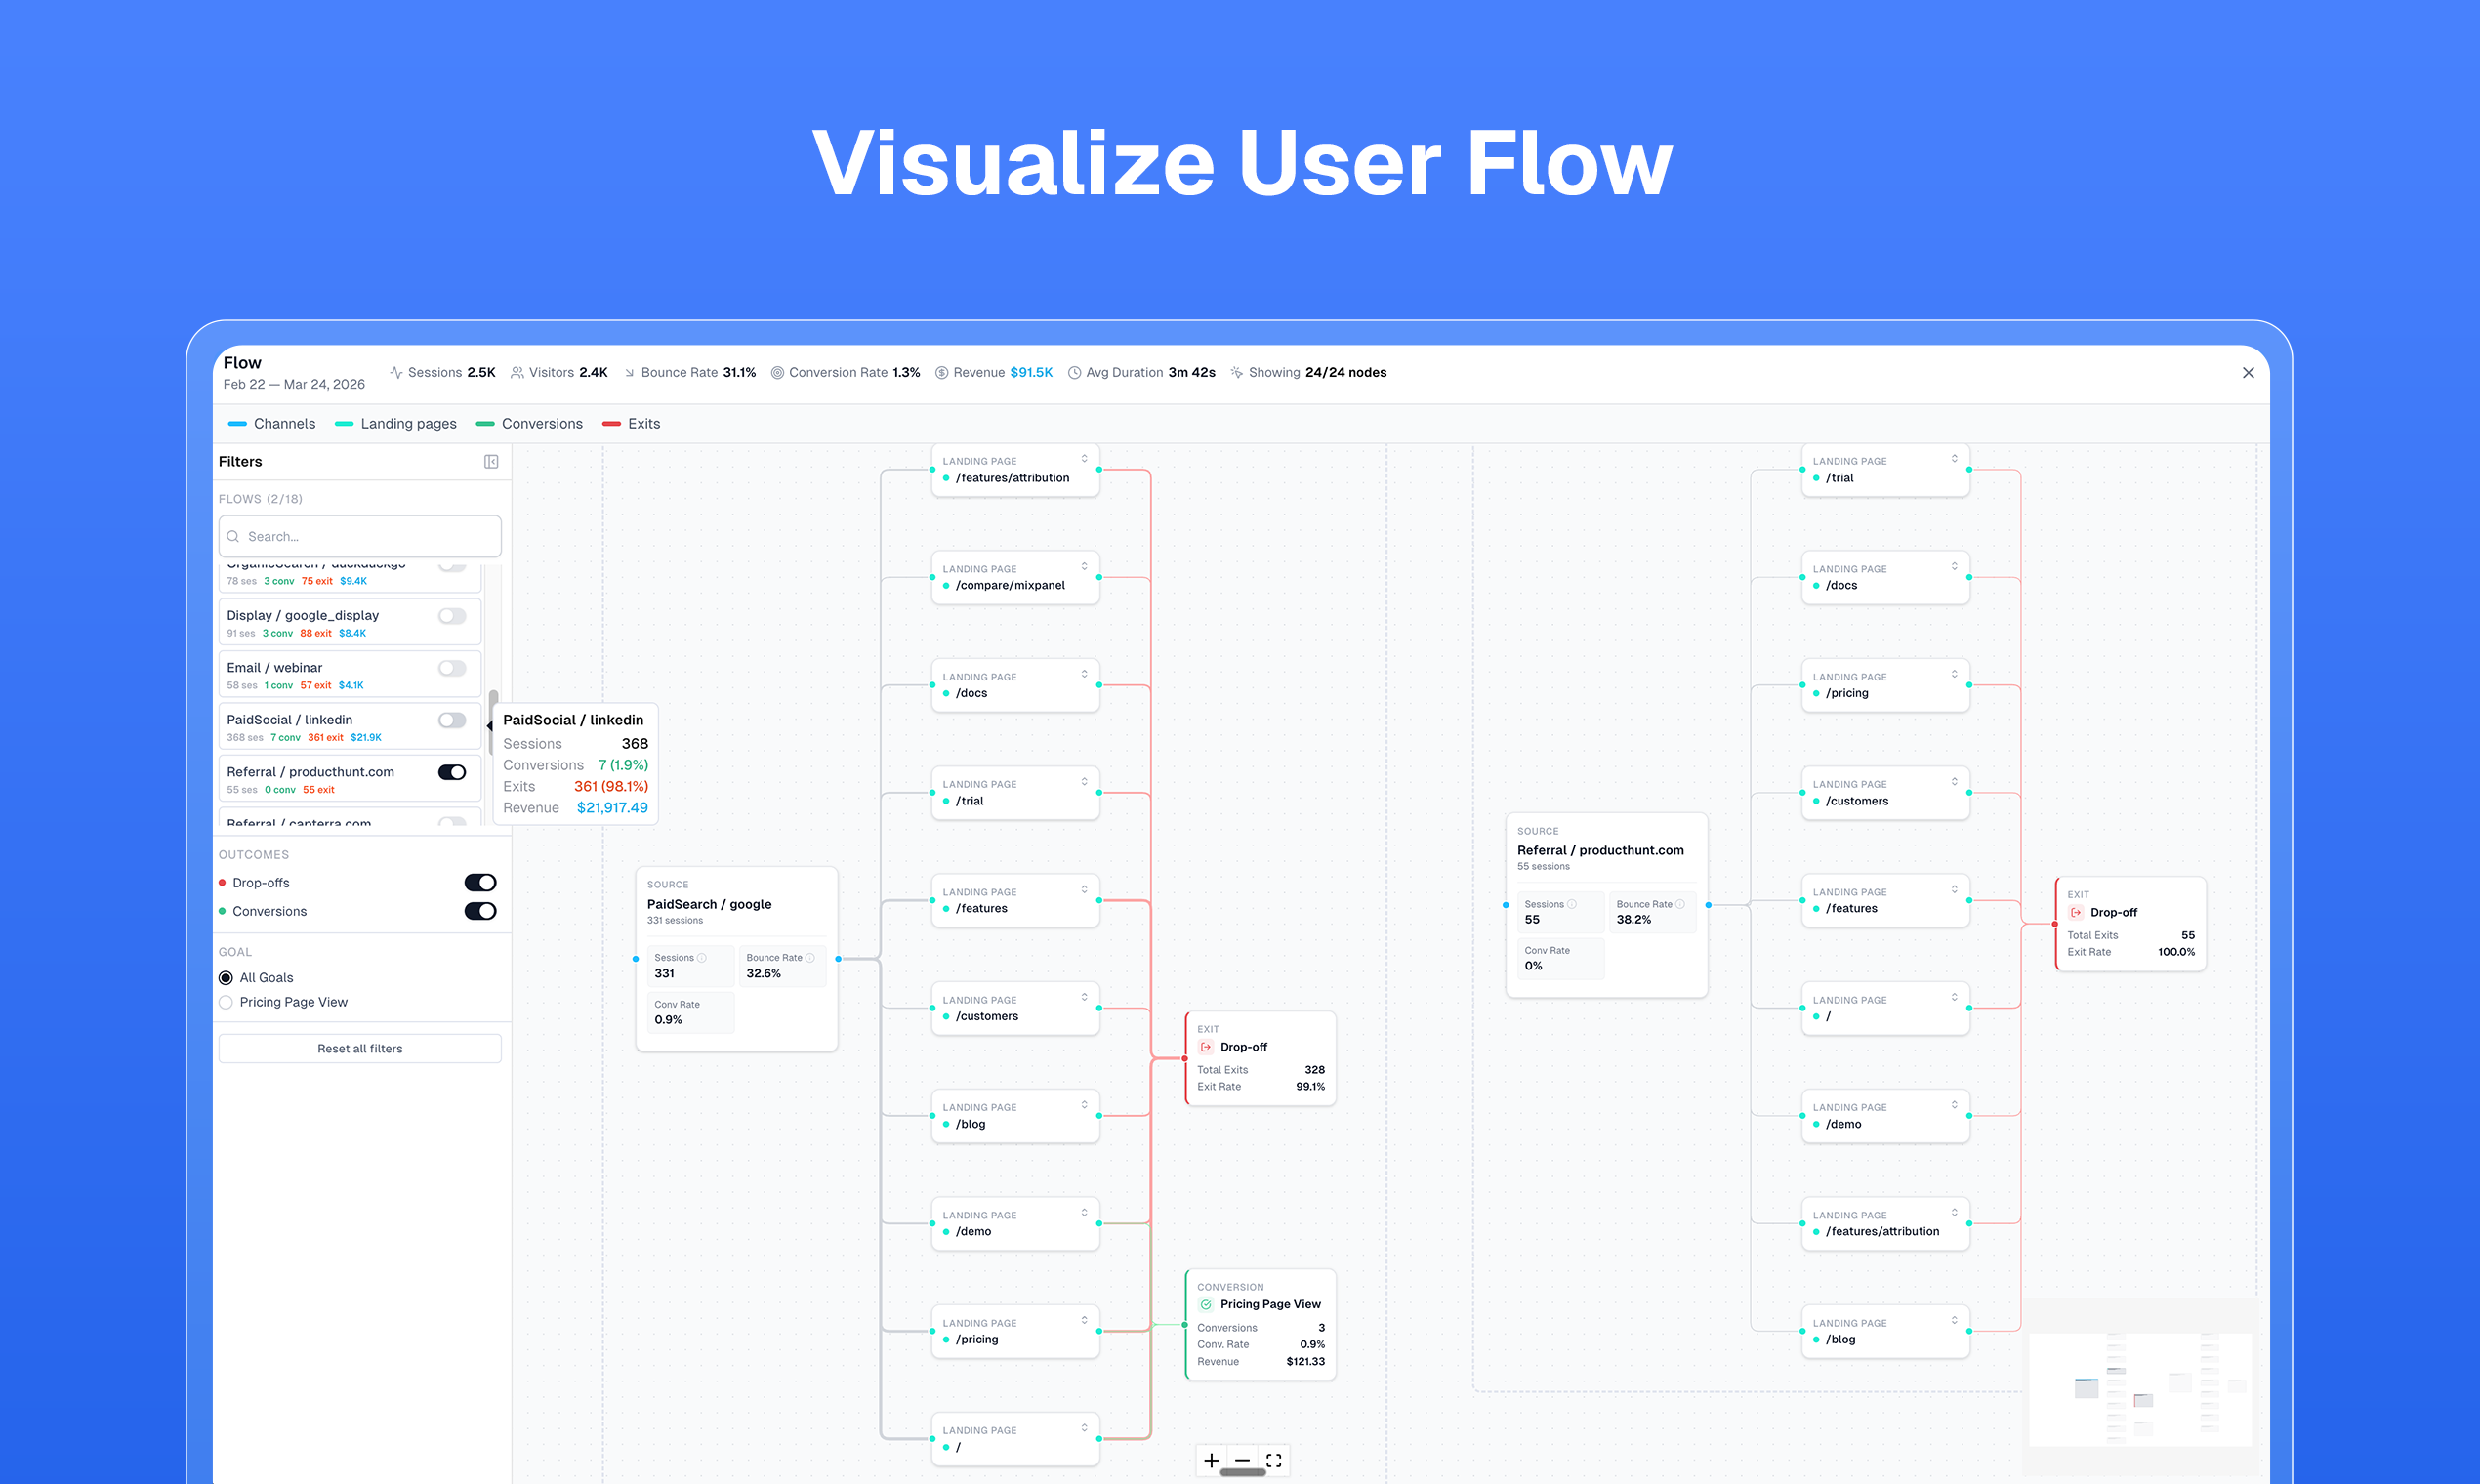Expand the /trial landing page under producthunt

pos(1954,459)
